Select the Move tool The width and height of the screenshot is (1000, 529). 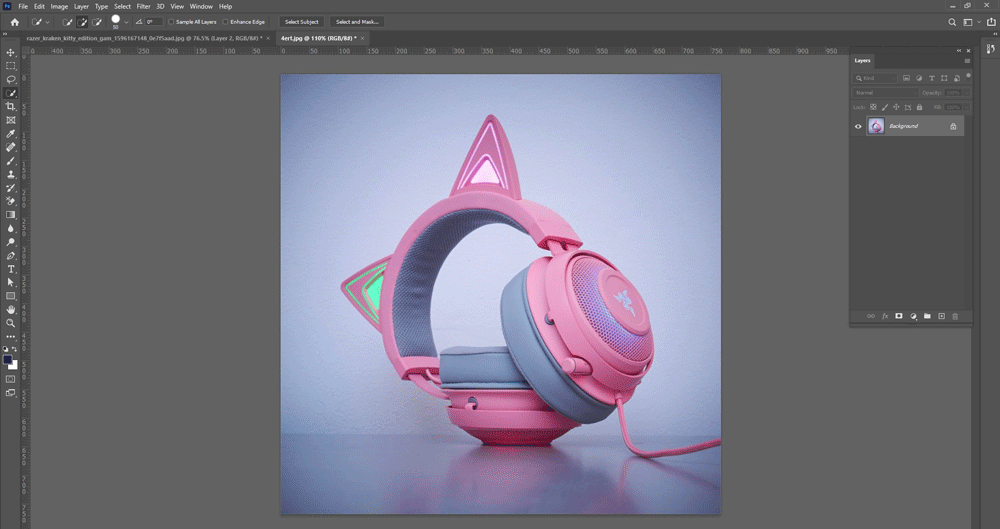point(11,52)
